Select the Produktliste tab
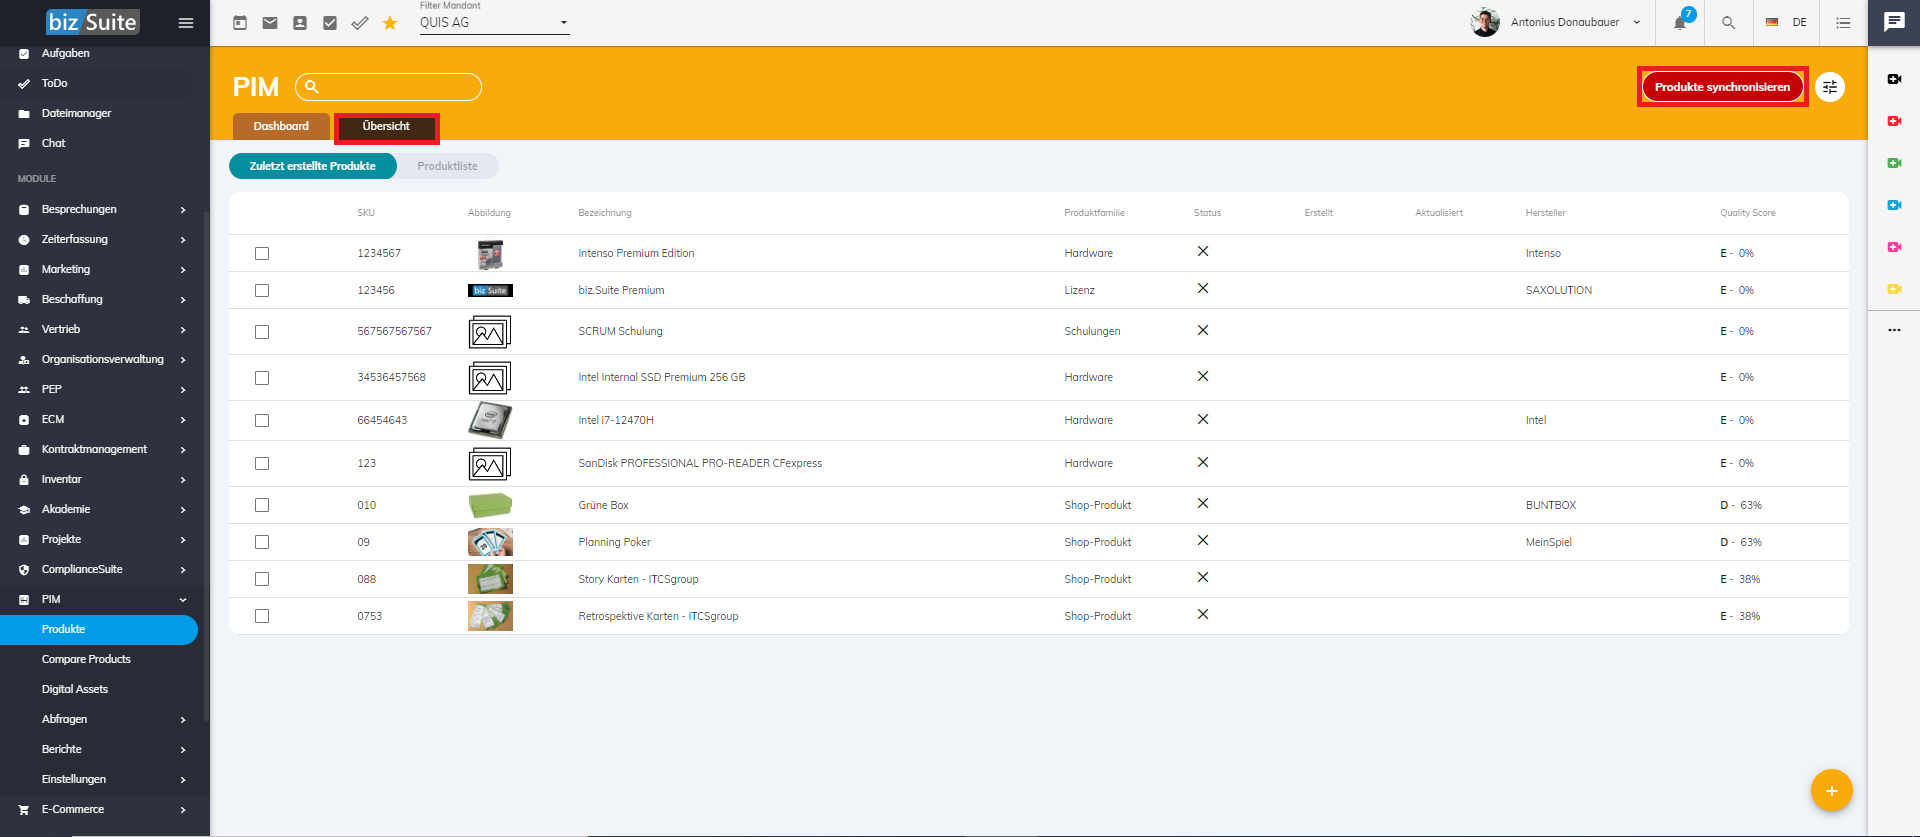Screen dimensions: 1920x837 coord(447,166)
